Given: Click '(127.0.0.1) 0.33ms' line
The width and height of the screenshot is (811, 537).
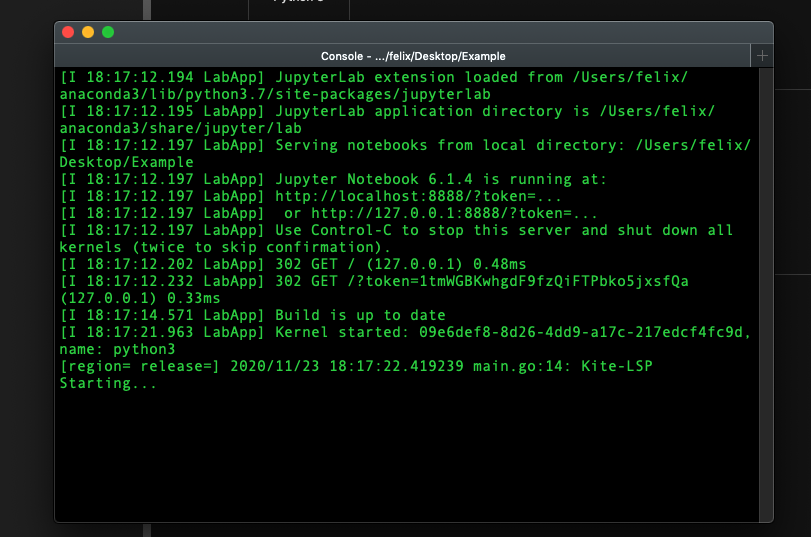Looking at the screenshot, I should pos(140,299).
